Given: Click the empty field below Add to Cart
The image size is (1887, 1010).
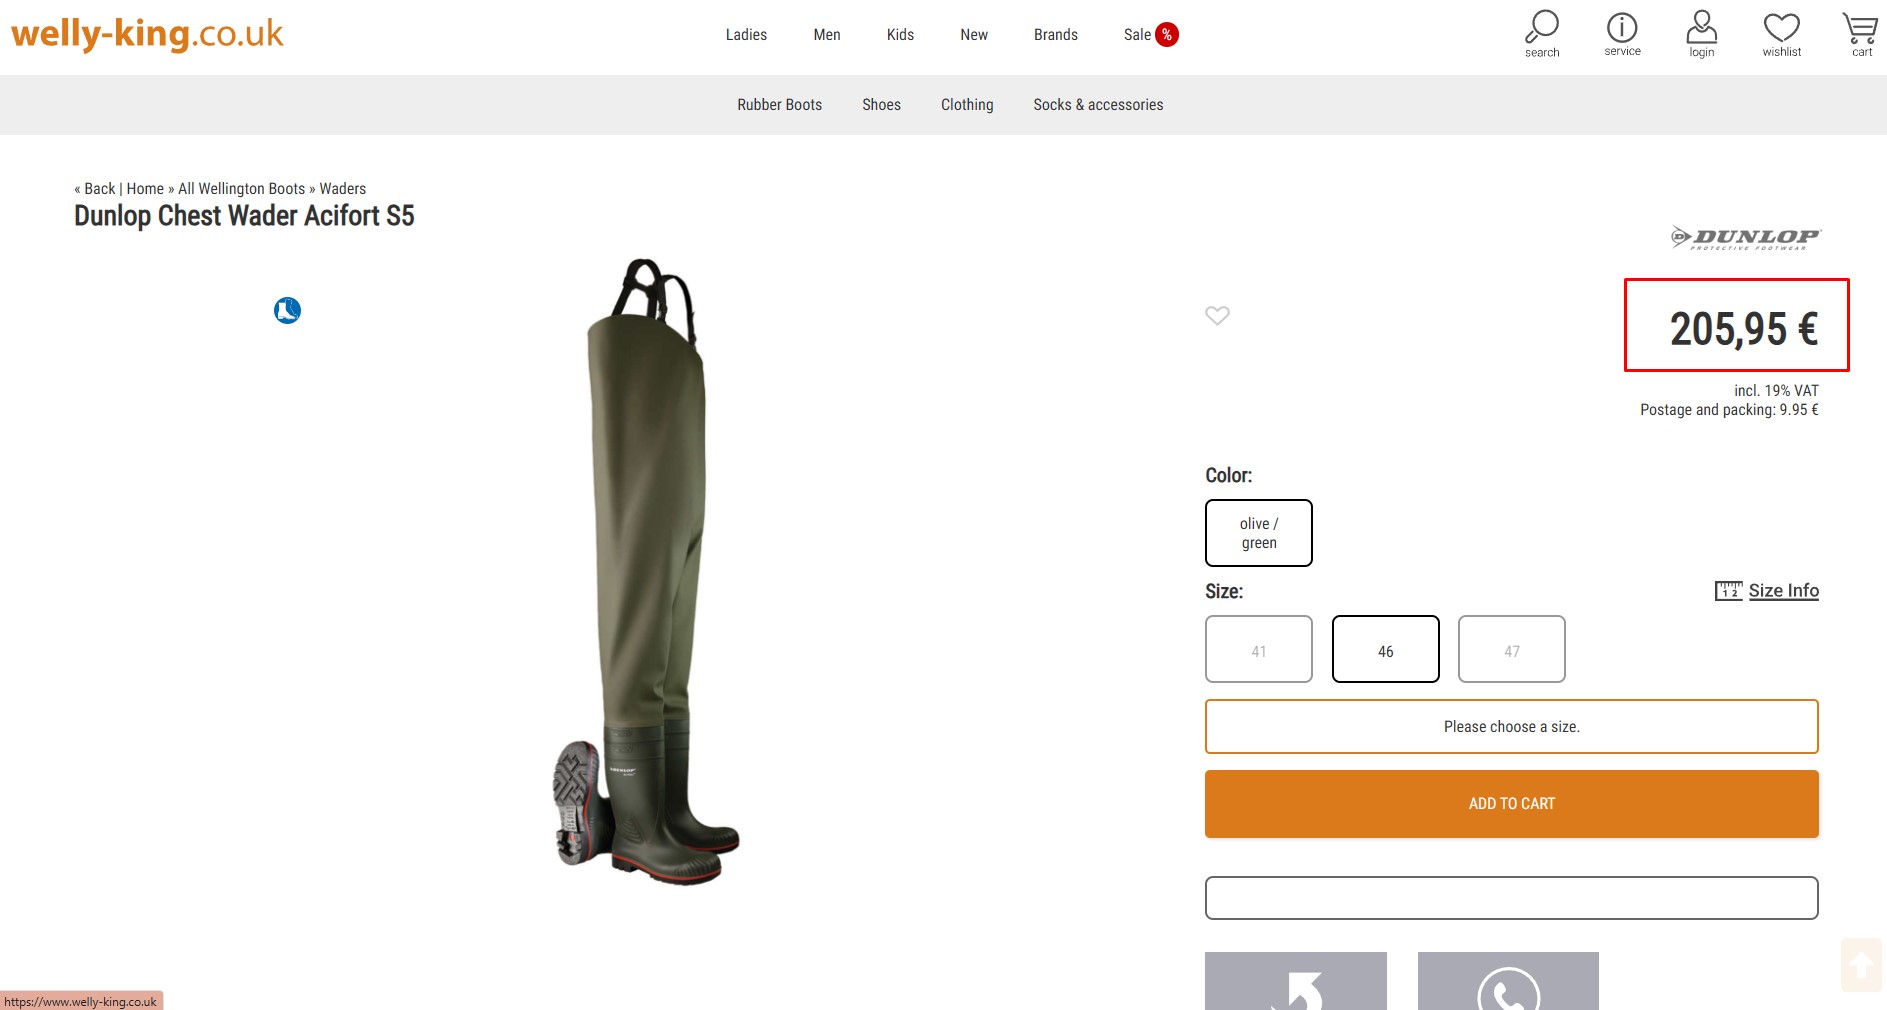Looking at the screenshot, I should (x=1512, y=898).
